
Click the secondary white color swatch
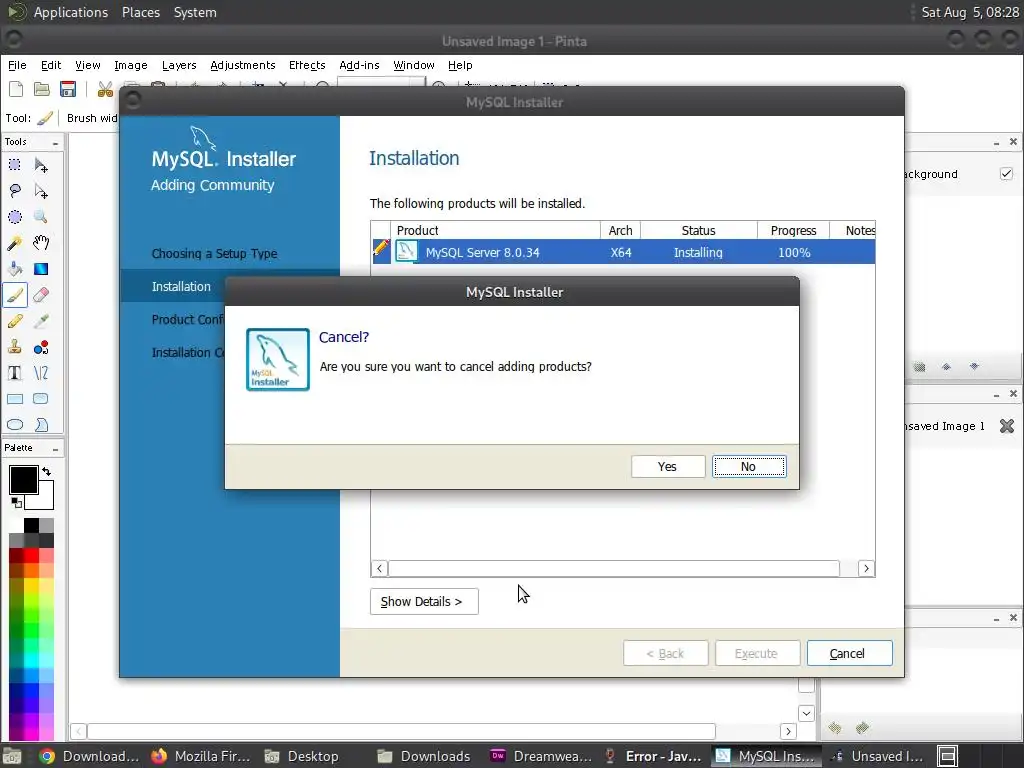pyautogui.click(x=44, y=498)
